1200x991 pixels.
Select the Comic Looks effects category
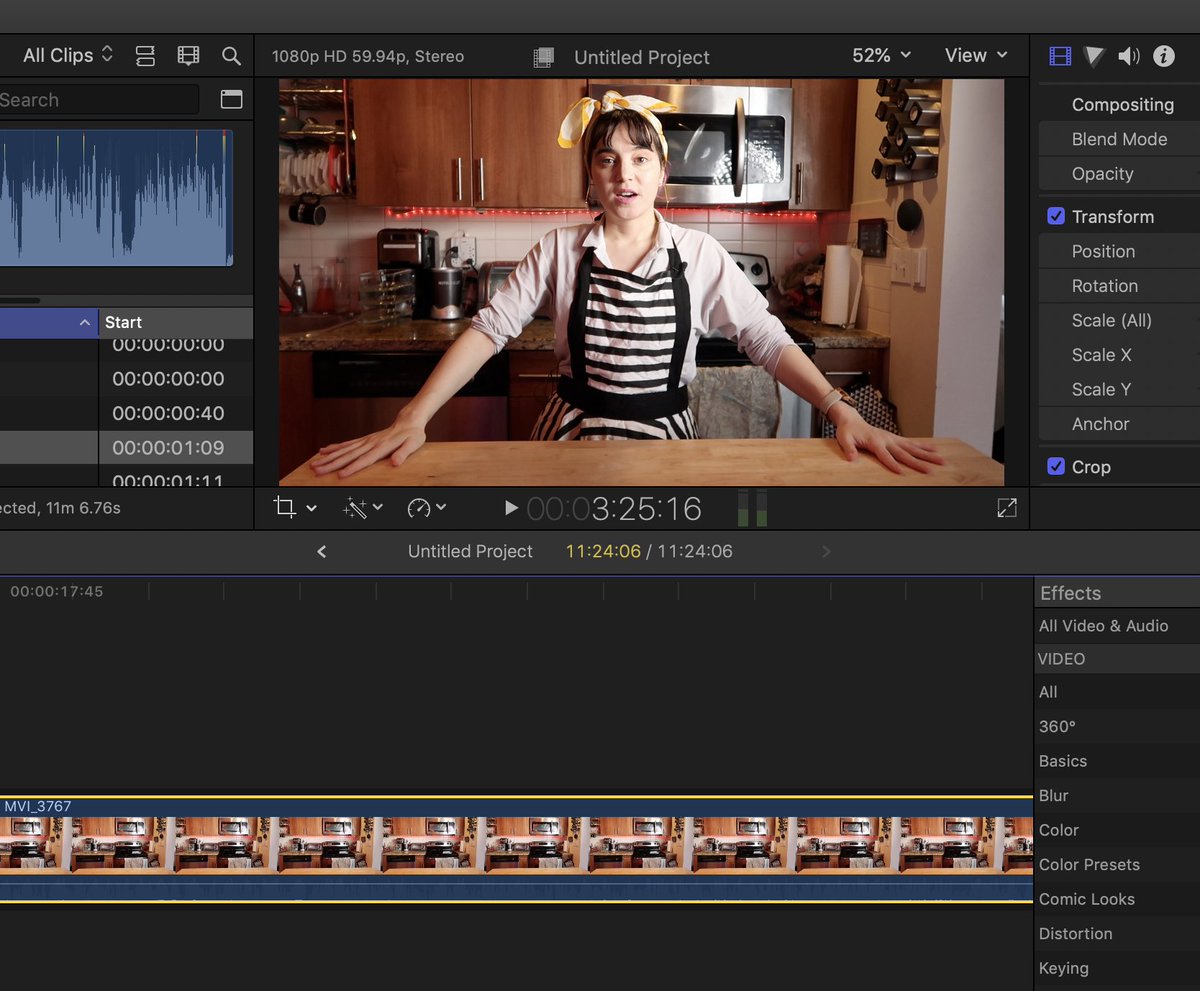pos(1087,899)
